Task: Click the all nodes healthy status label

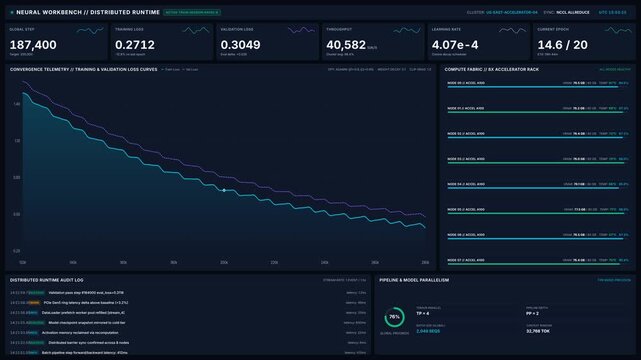Action: pos(615,70)
